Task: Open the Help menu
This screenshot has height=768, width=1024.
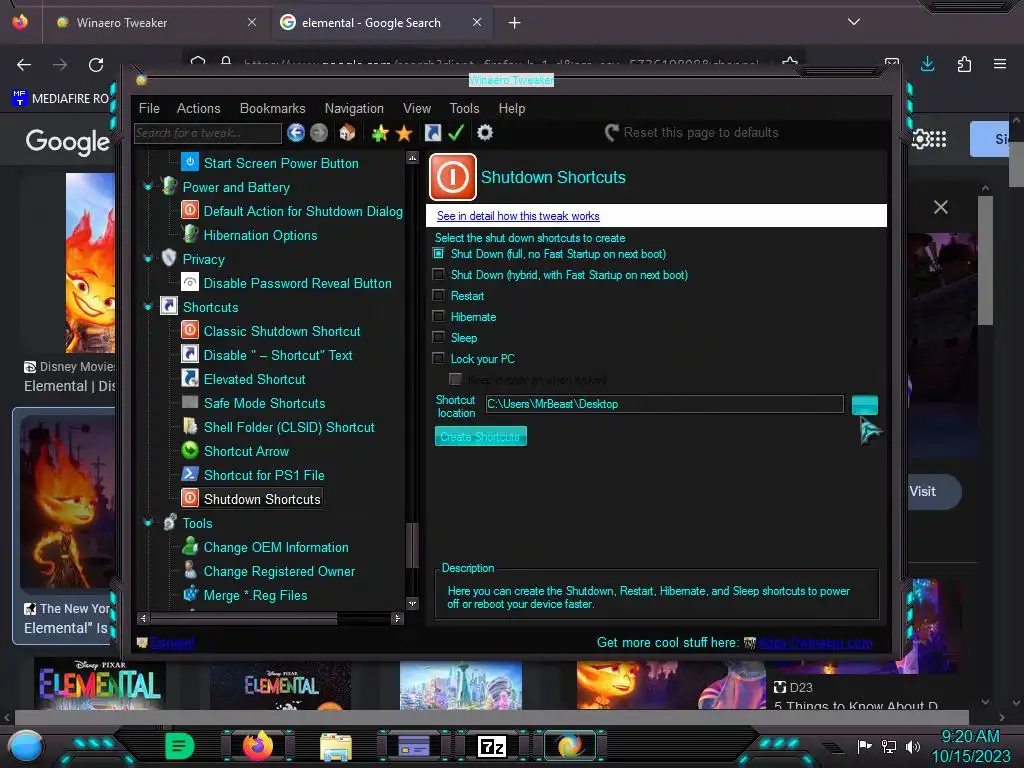Action: [x=512, y=108]
